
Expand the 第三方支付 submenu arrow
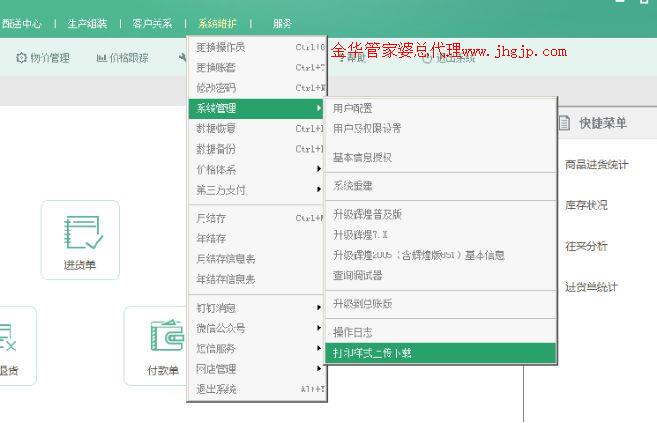319,189
